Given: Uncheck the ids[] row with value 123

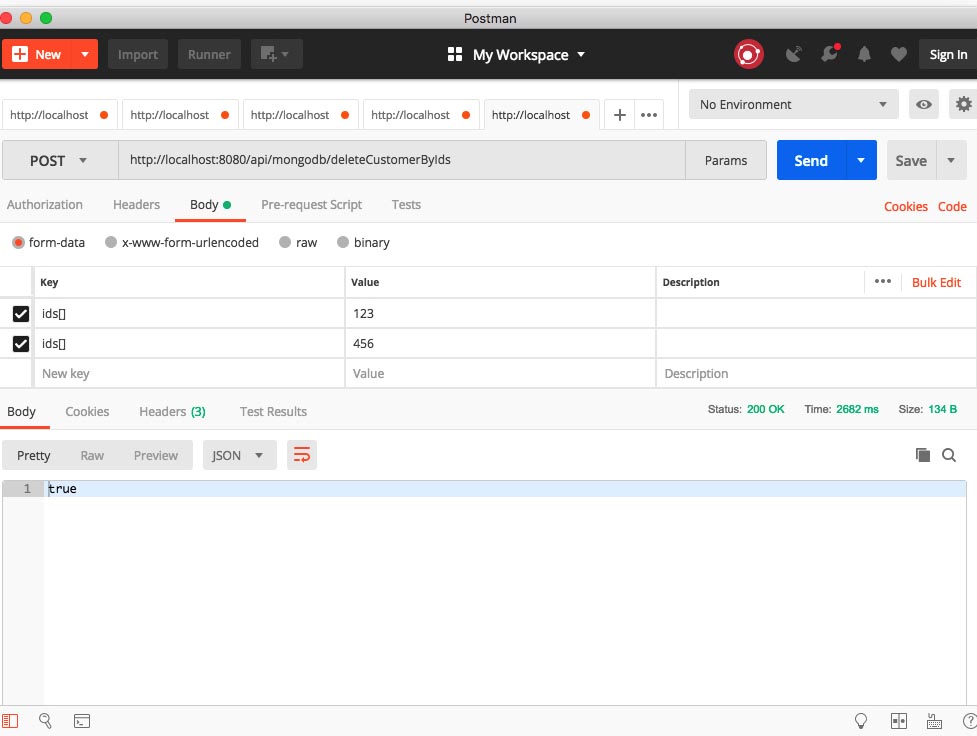Looking at the screenshot, I should pyautogui.click(x=21, y=314).
